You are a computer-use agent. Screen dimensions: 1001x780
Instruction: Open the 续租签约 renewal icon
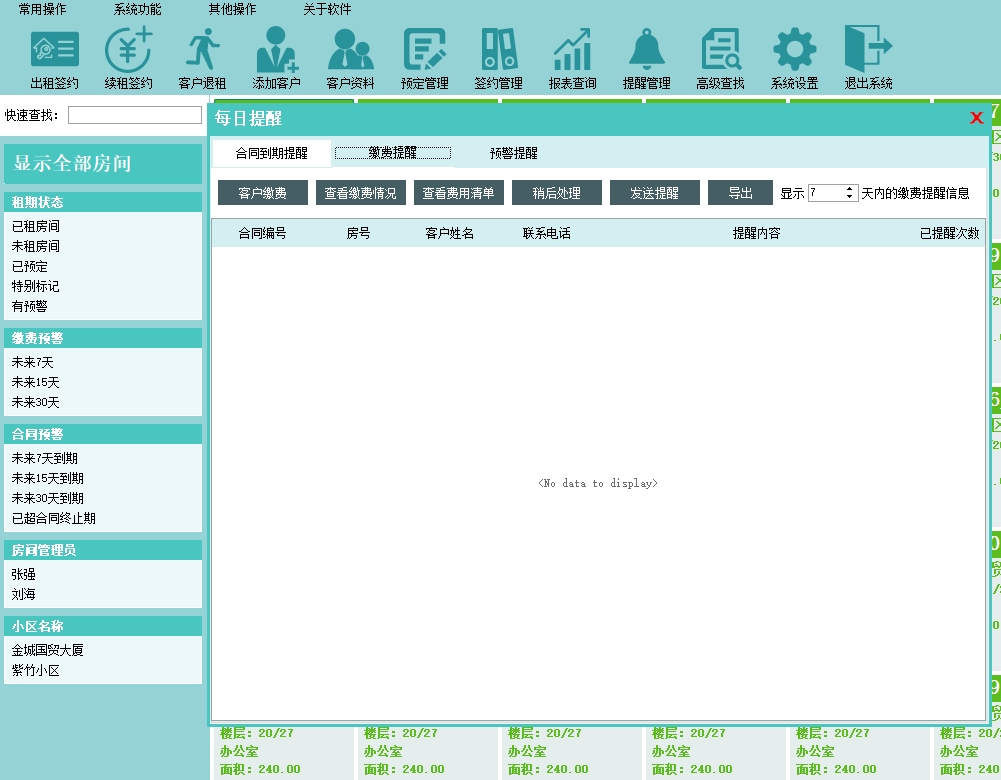point(129,50)
